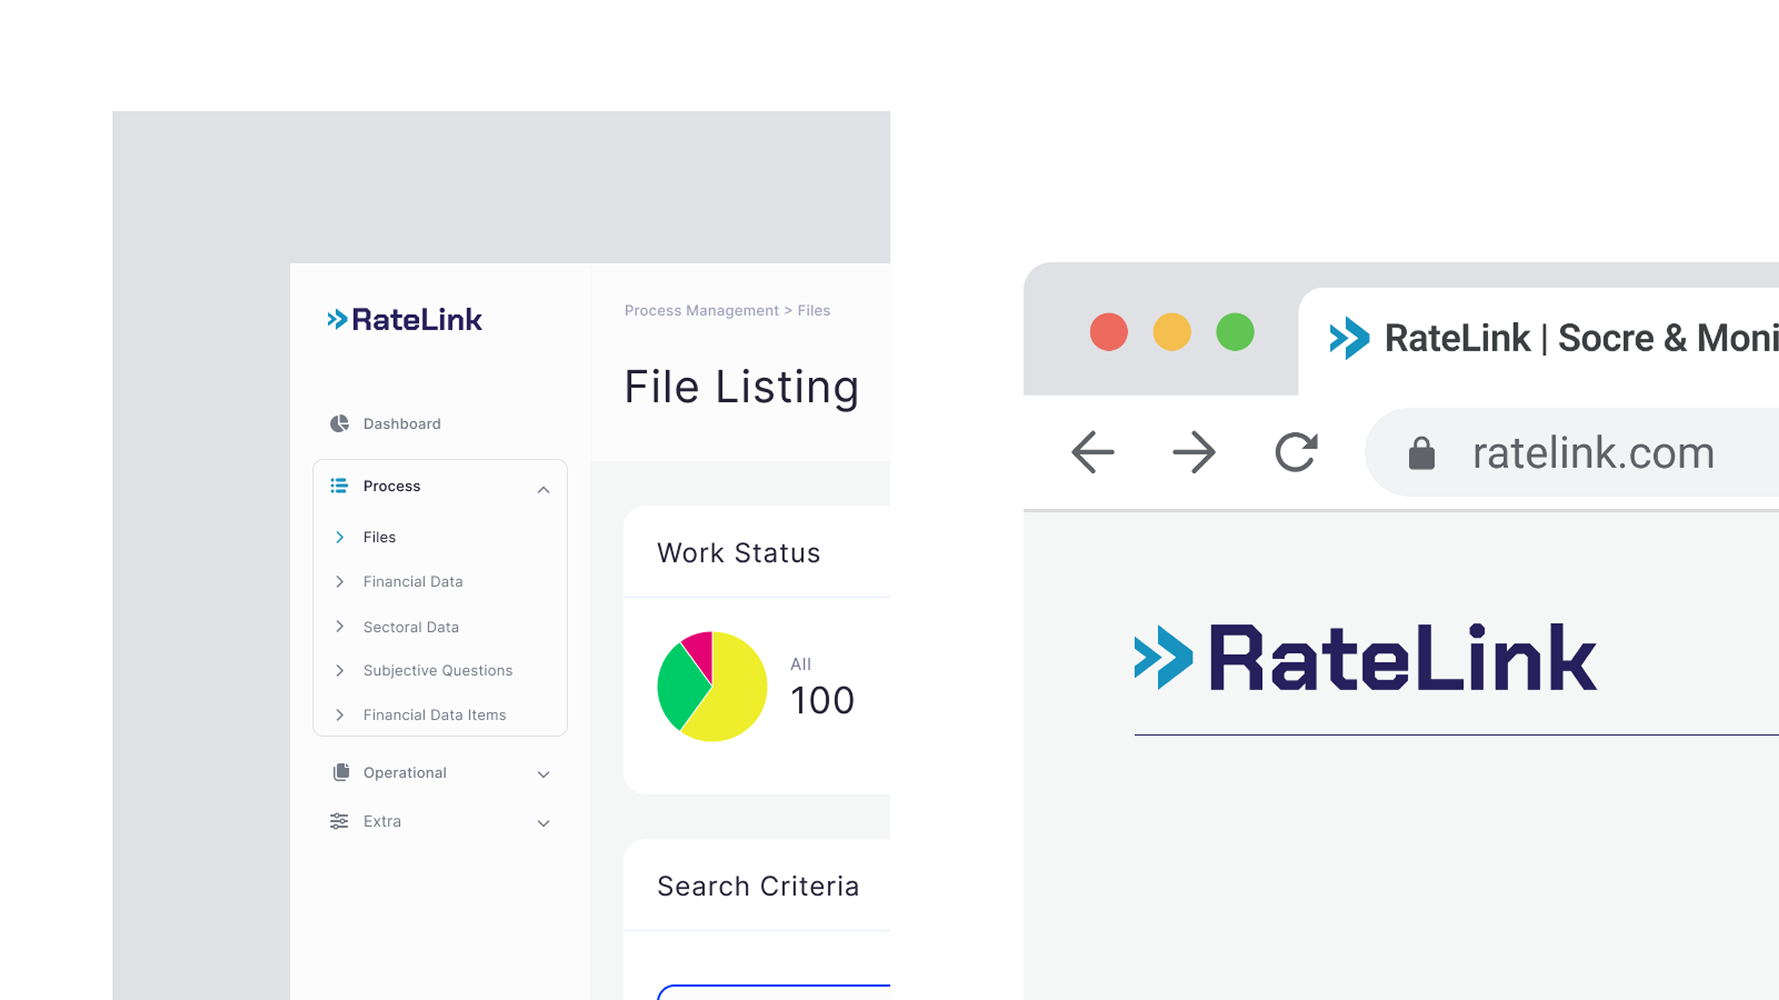Viewport: 1779px width, 1000px height.
Task: Click the chevron beside Files
Action: click(340, 537)
